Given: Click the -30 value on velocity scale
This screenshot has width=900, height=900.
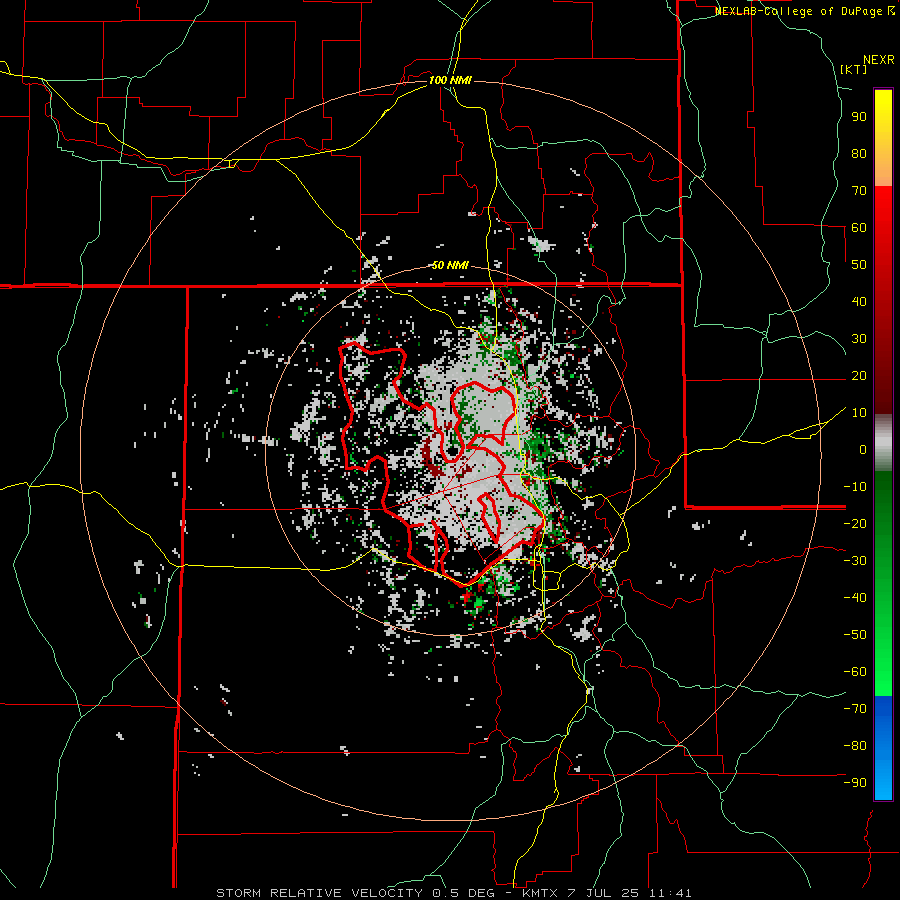Looking at the screenshot, I should [855, 561].
